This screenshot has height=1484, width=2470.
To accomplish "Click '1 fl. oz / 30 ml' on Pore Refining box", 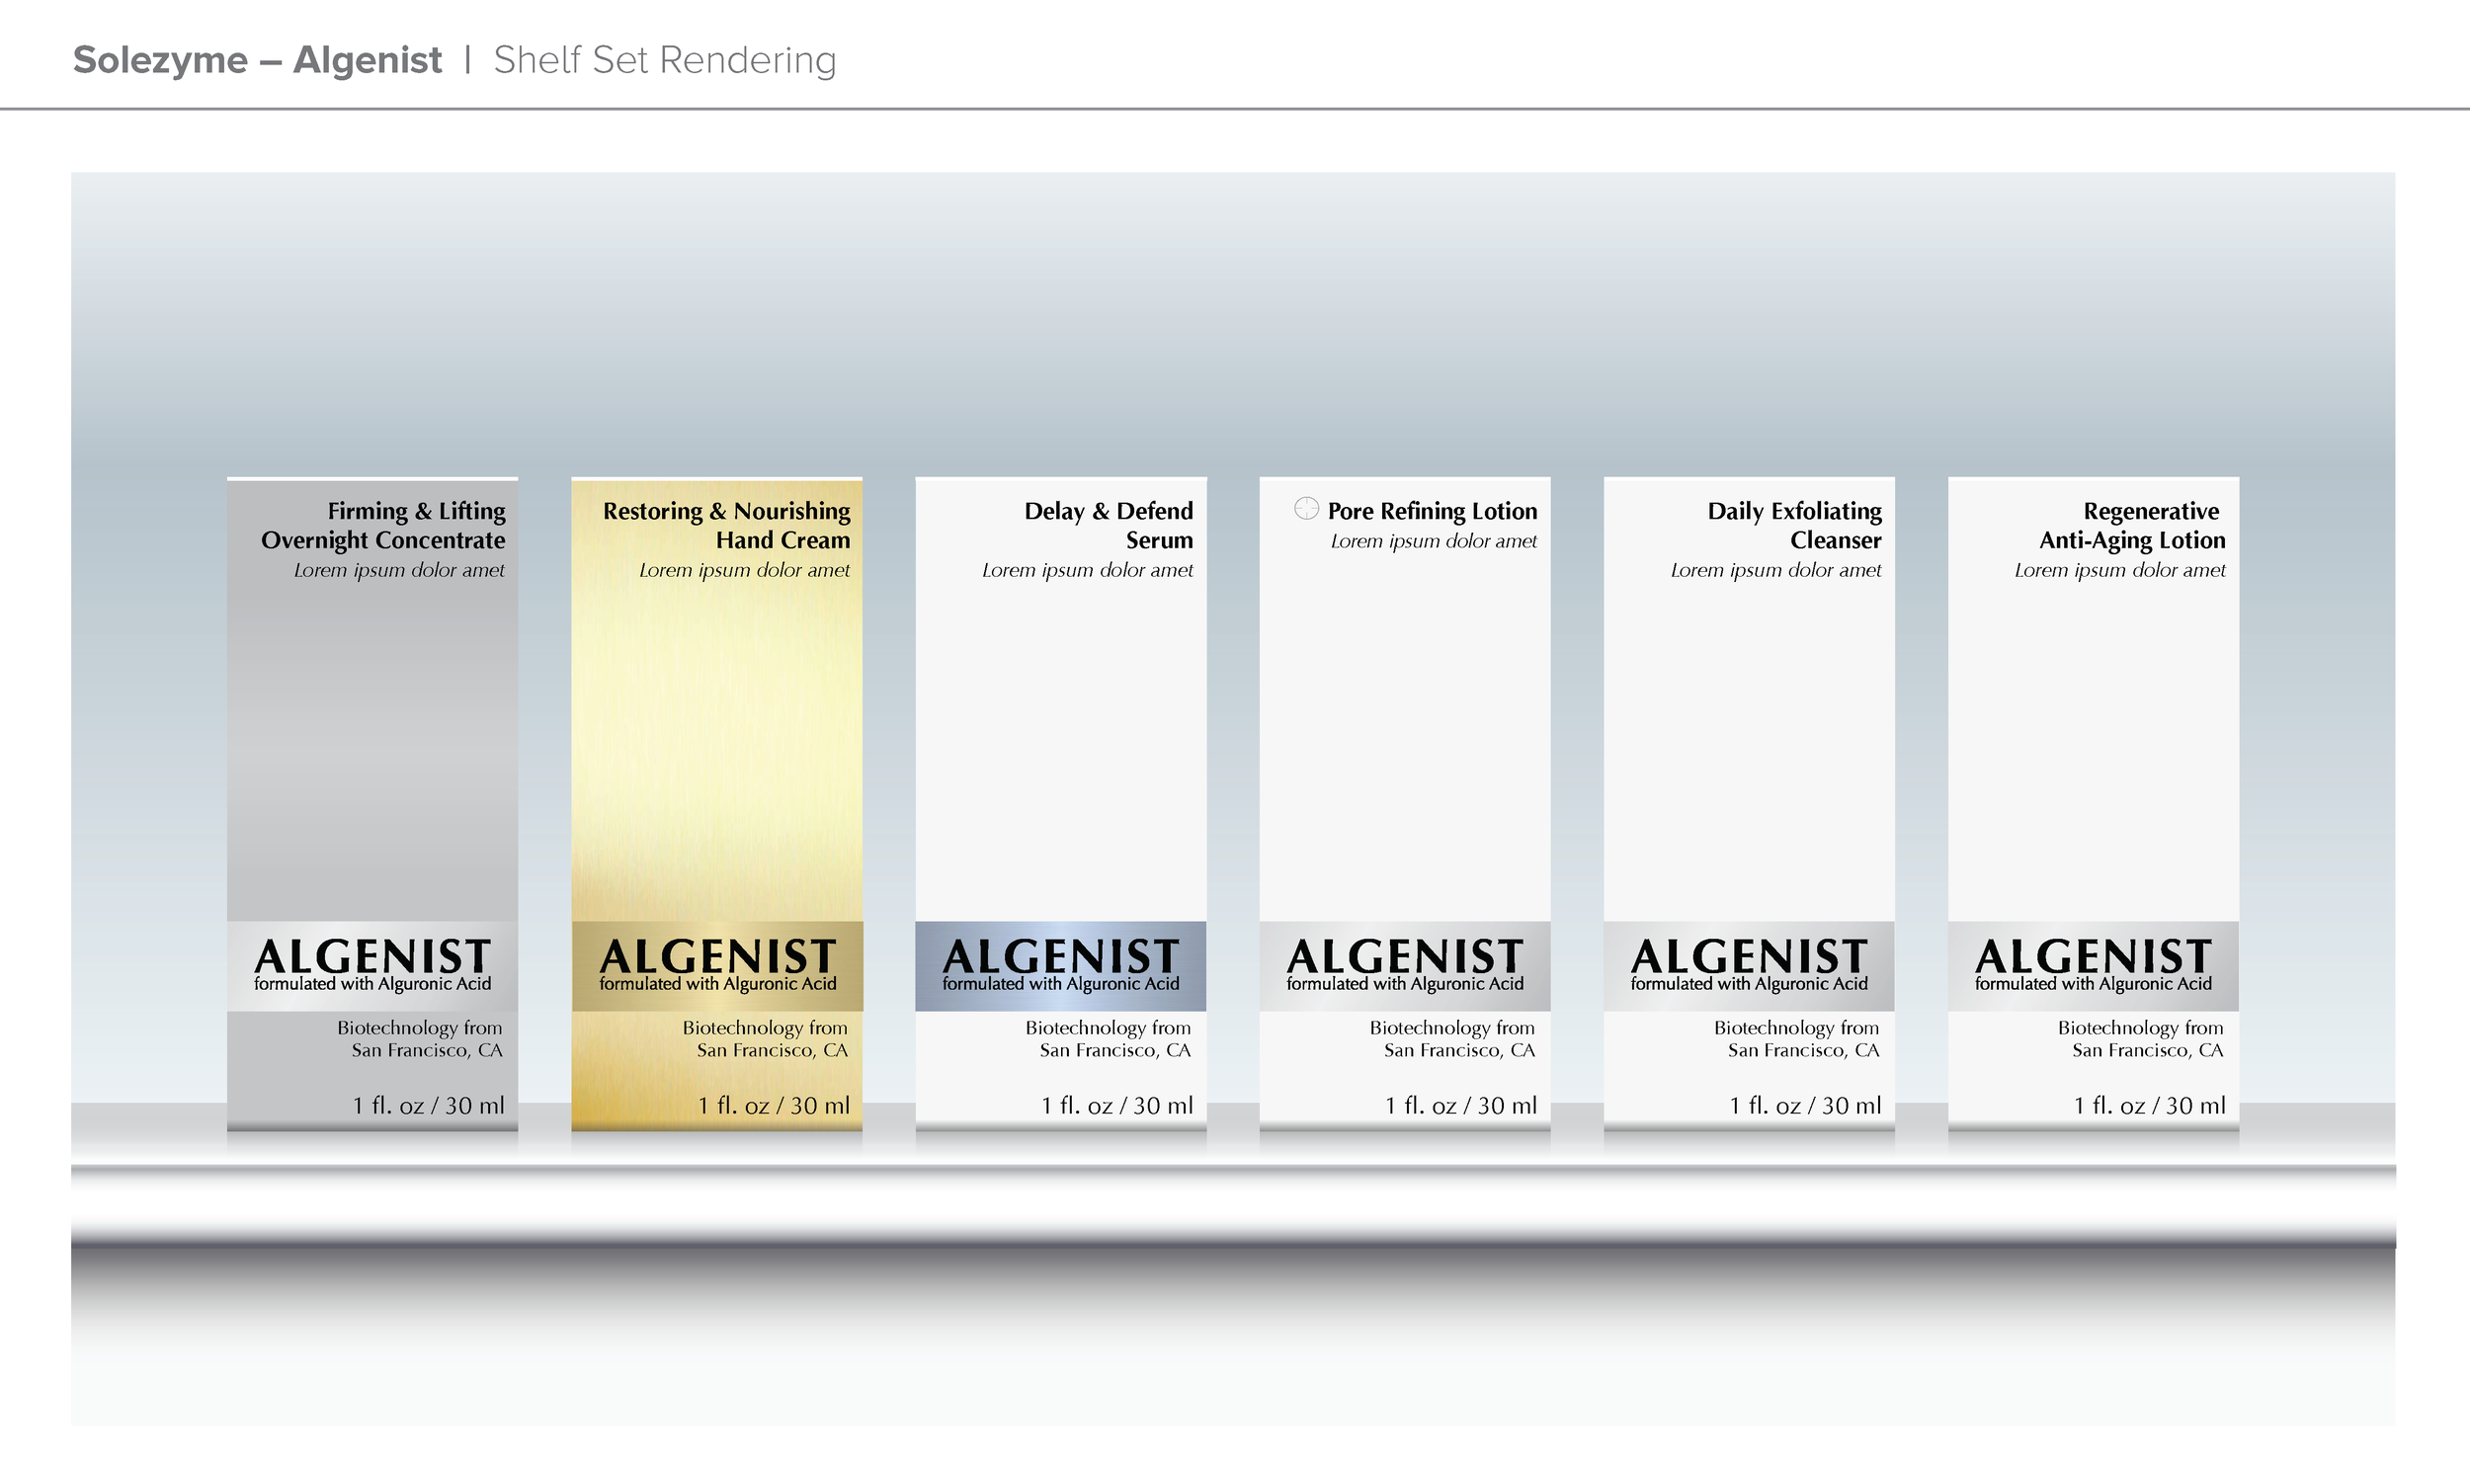I will (x=1460, y=1105).
